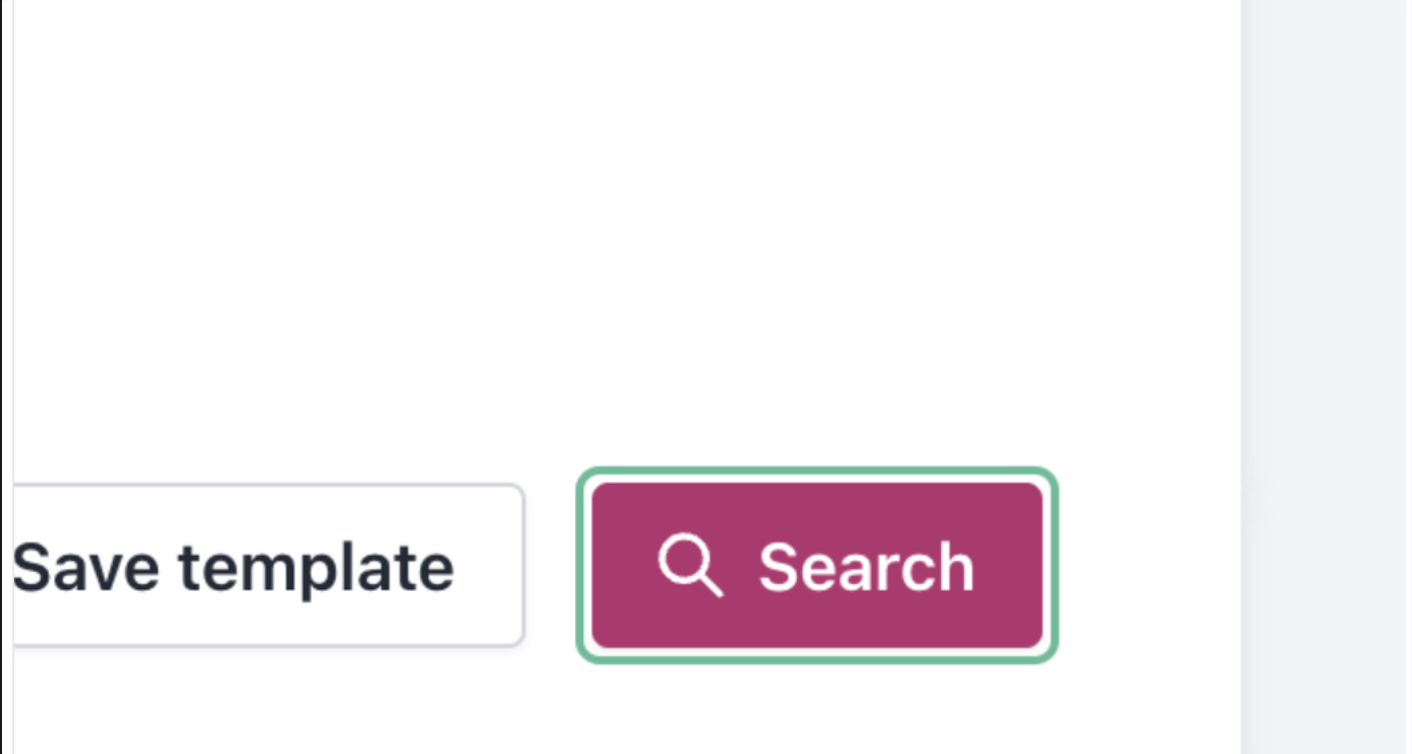
Task: Save the current filters as a template
Action: pyautogui.click(x=268, y=565)
